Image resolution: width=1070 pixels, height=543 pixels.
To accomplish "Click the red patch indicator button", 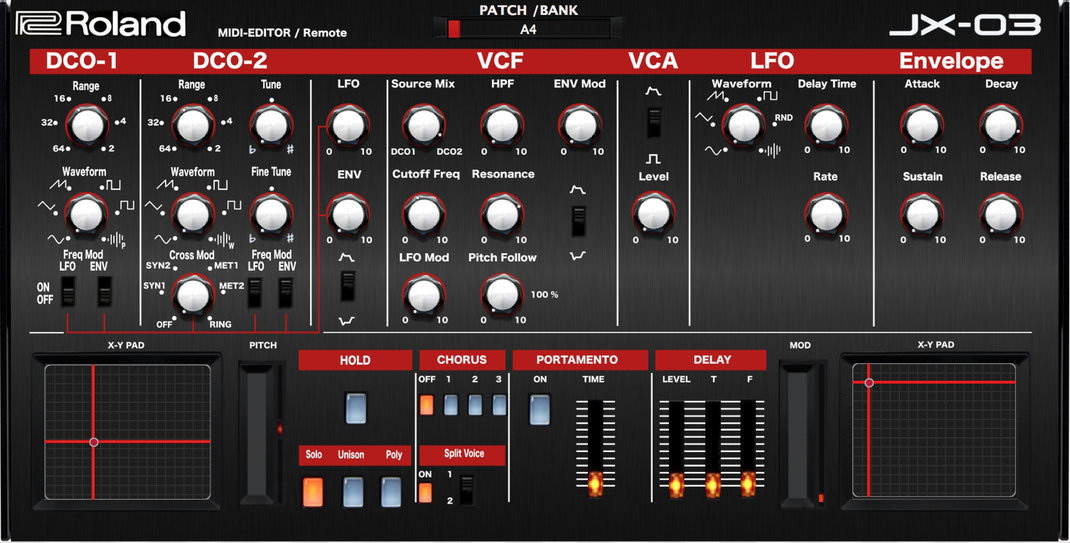I will pyautogui.click(x=454, y=29).
